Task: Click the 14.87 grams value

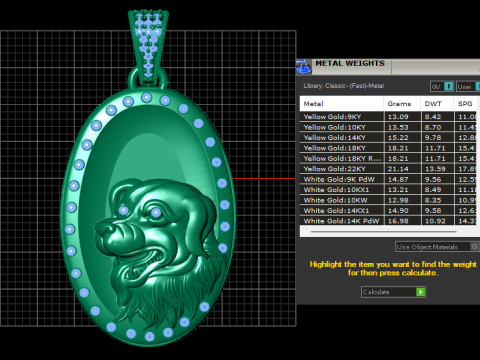Action: [x=398, y=179]
